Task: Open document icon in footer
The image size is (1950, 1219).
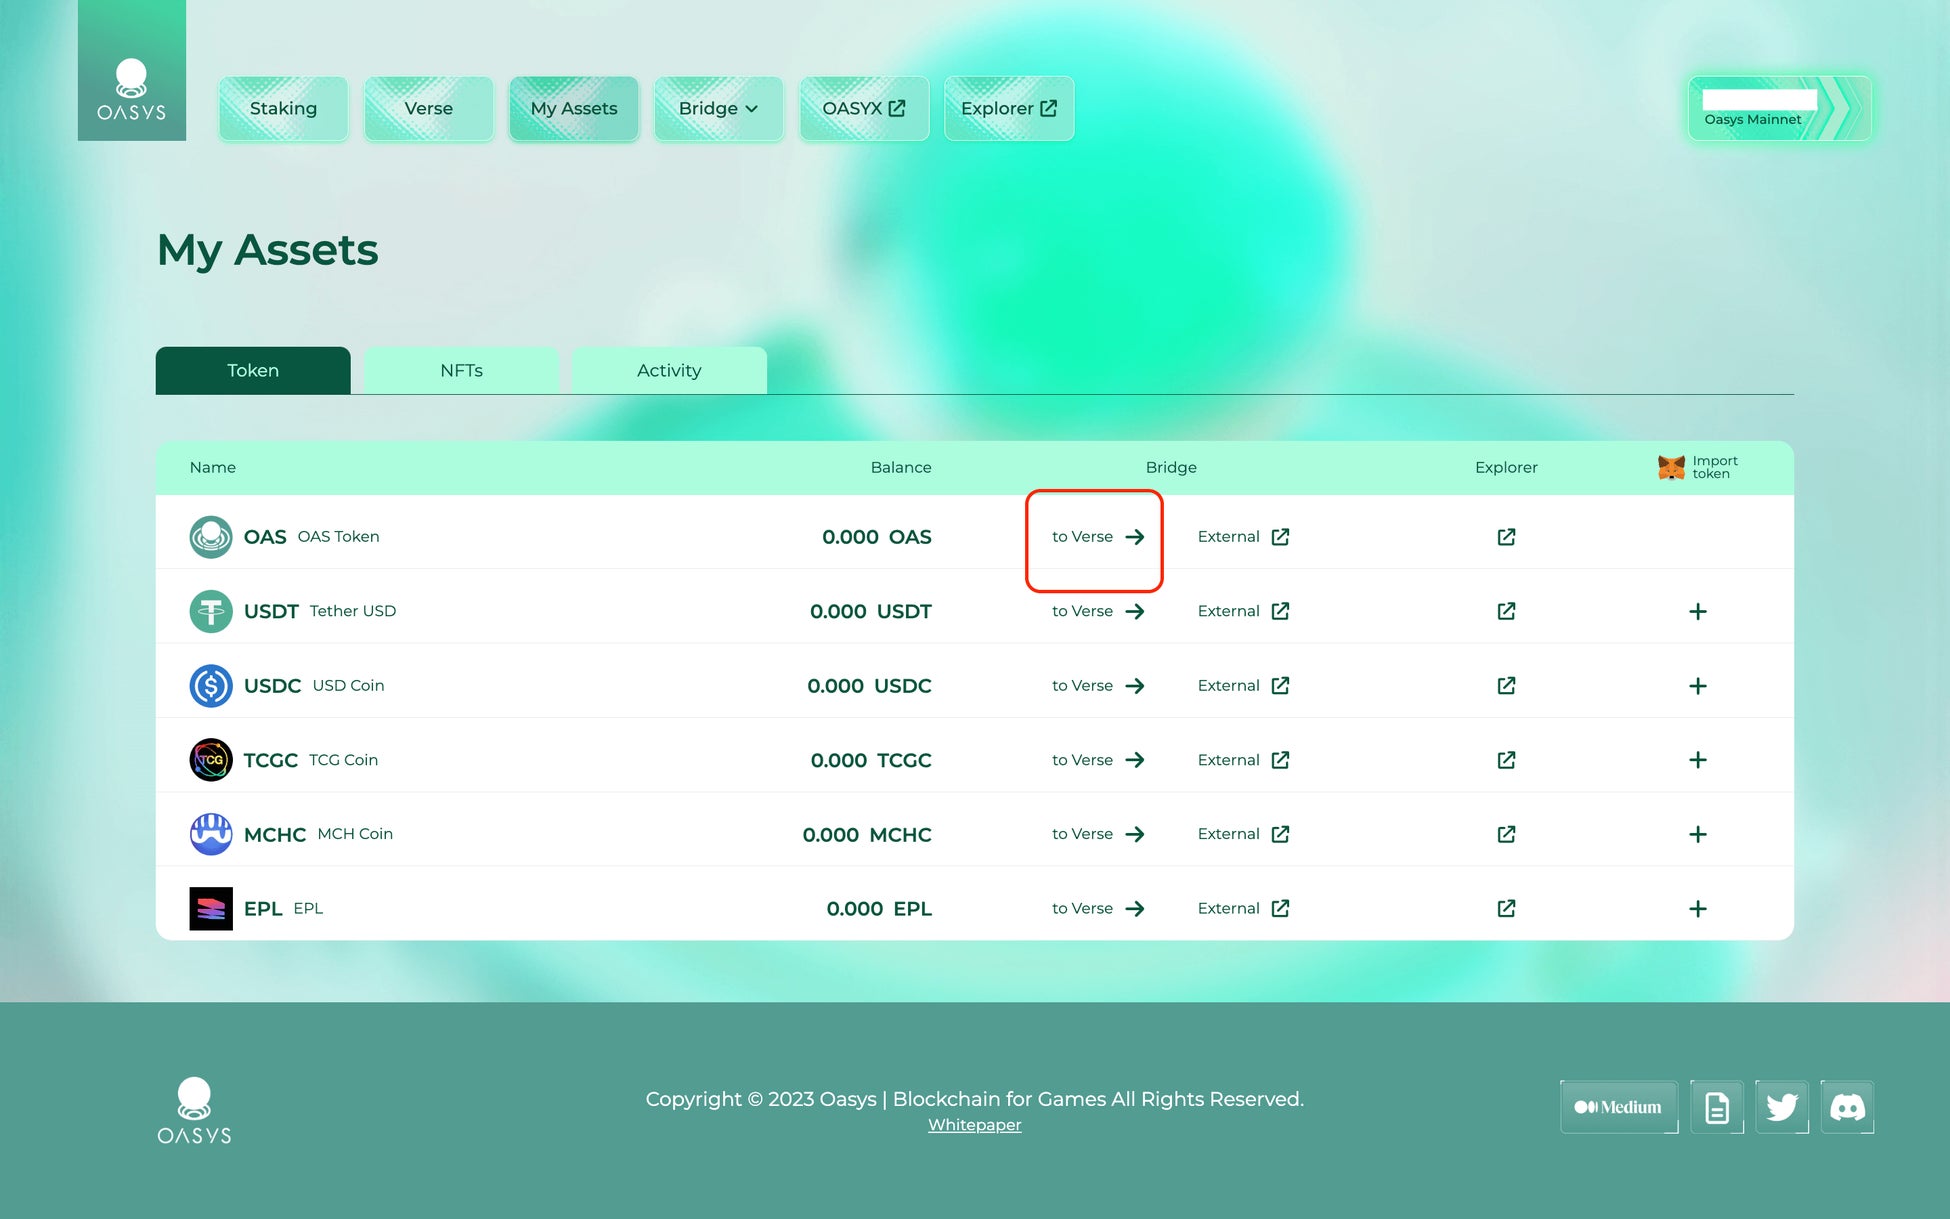Action: coord(1716,1107)
